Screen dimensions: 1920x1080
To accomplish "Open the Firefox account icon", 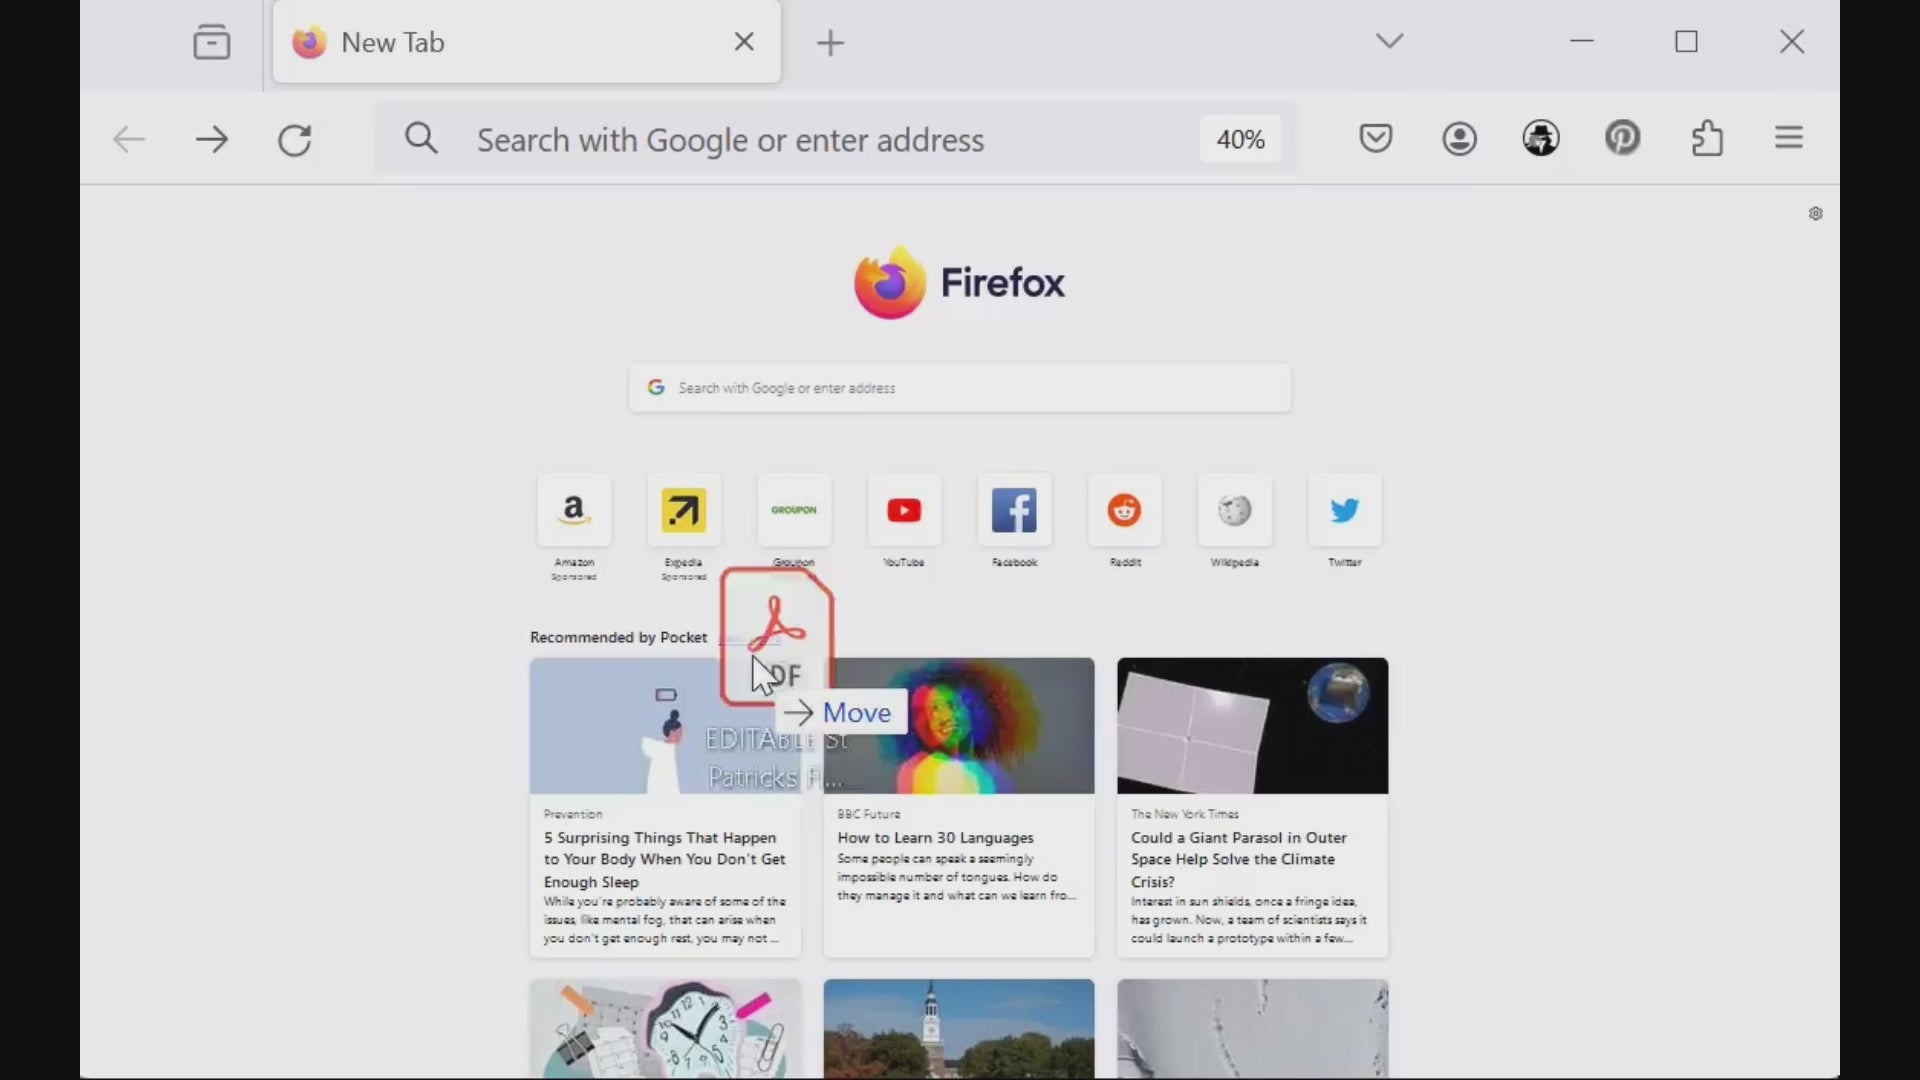I will (x=1459, y=138).
